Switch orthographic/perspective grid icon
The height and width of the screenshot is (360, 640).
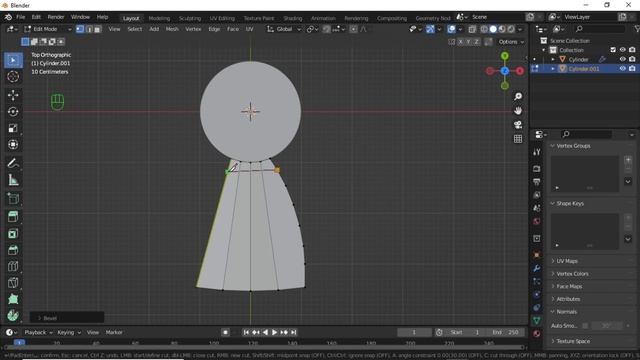click(518, 139)
